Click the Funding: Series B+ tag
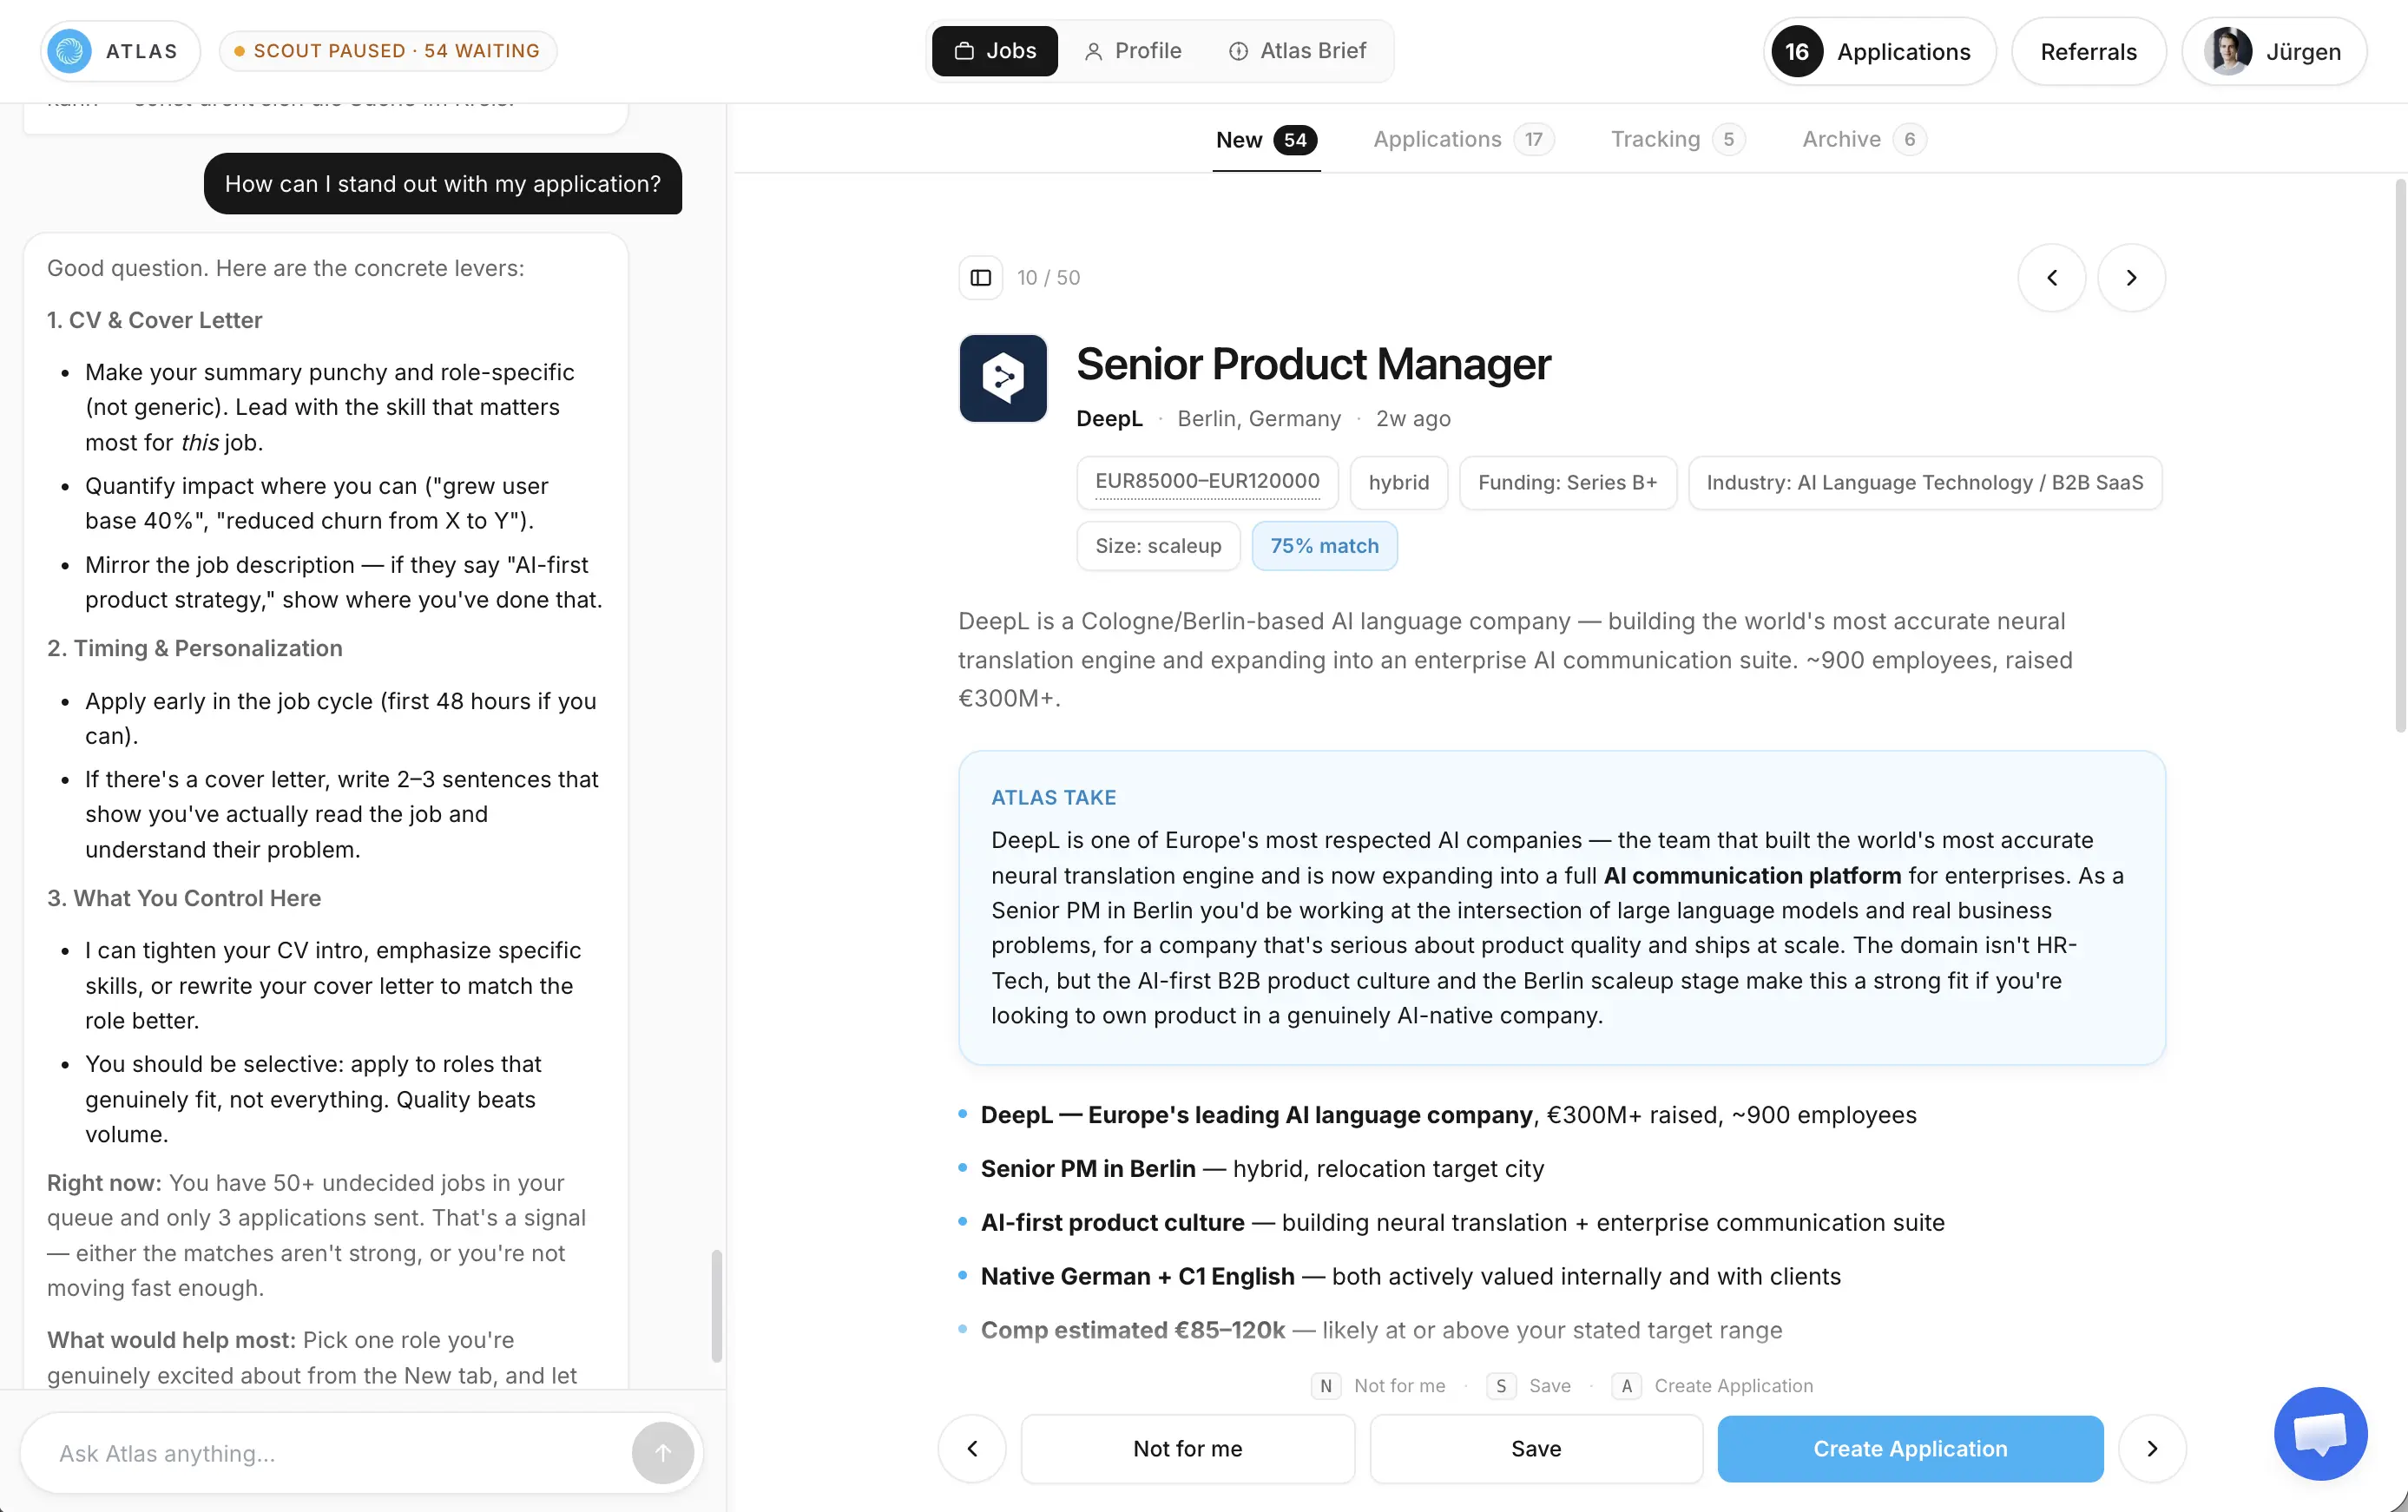 point(1567,483)
